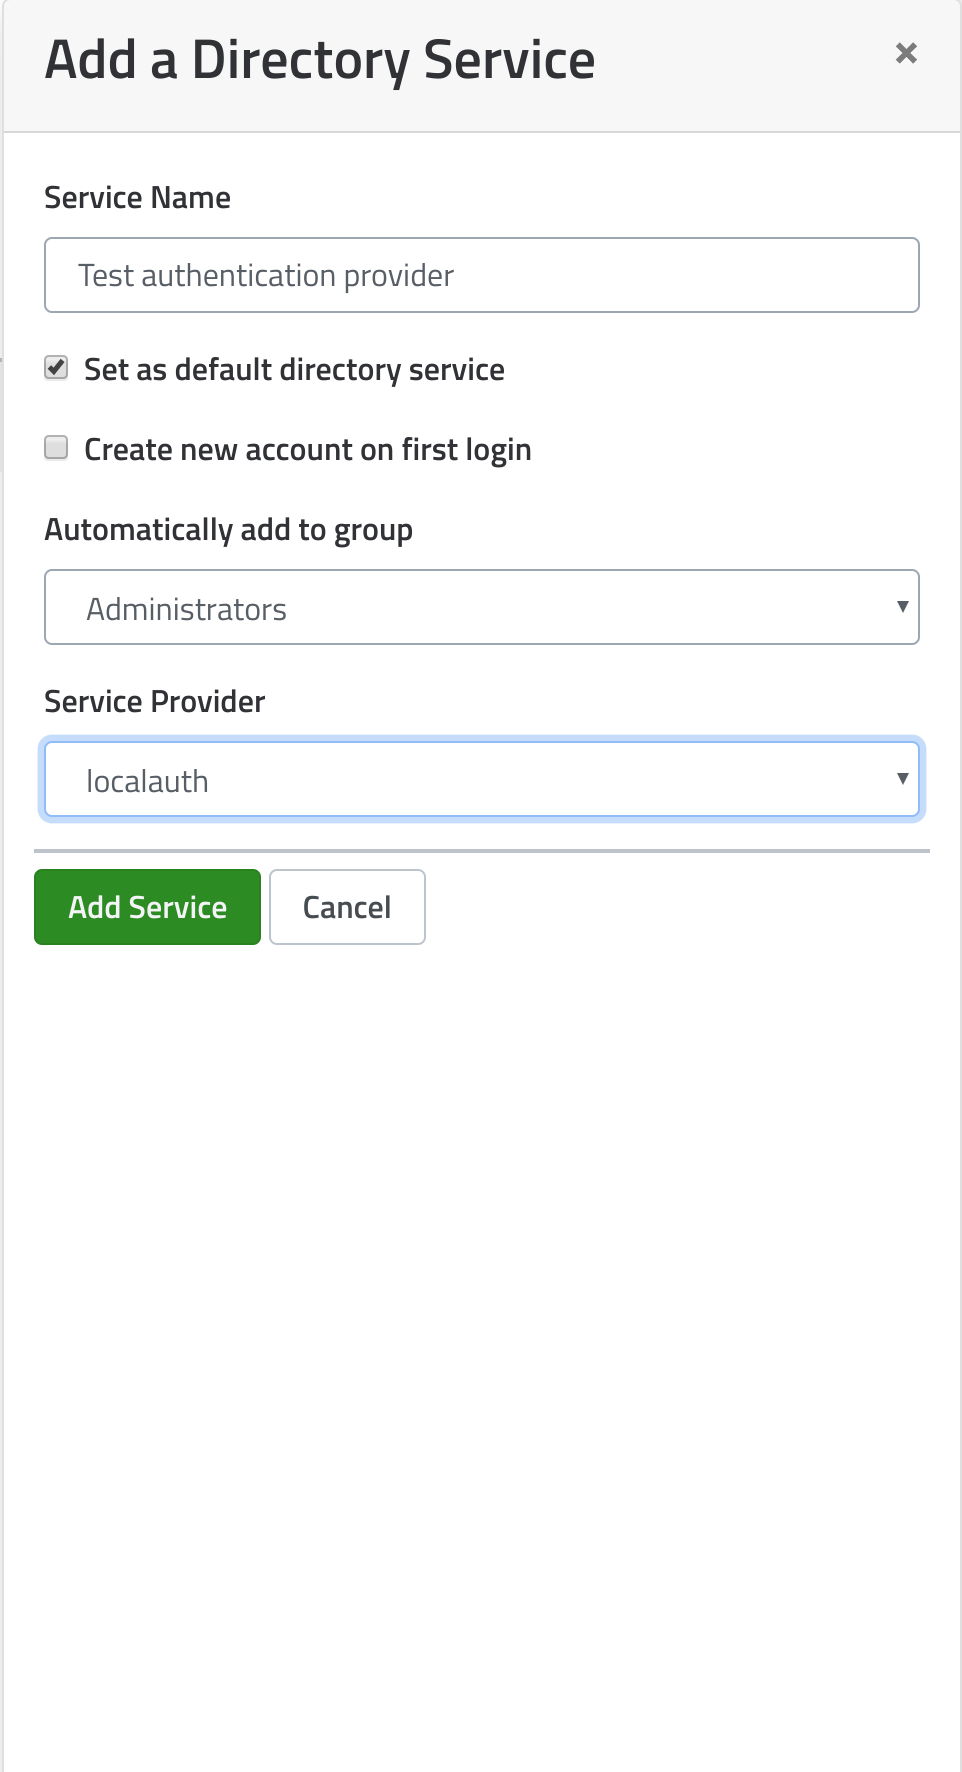Image resolution: width=962 pixels, height=1772 pixels.
Task: Click the "Add a Directory Service" dialog title
Action: tap(320, 60)
